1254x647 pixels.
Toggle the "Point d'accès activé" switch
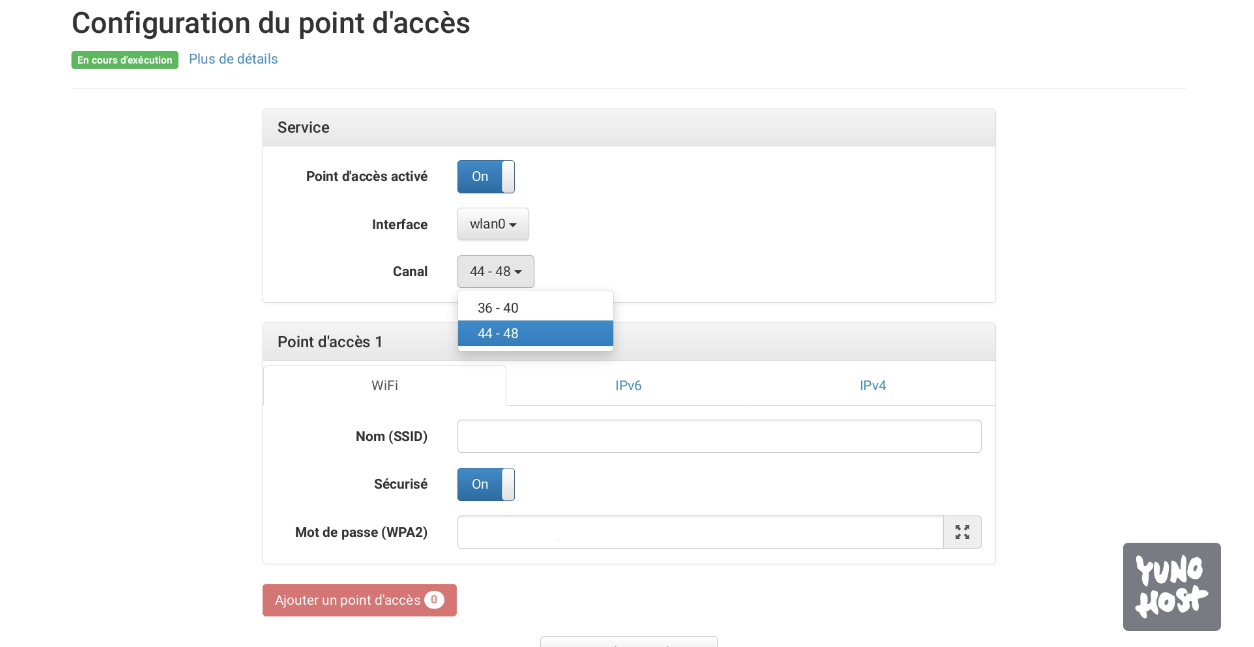click(486, 177)
